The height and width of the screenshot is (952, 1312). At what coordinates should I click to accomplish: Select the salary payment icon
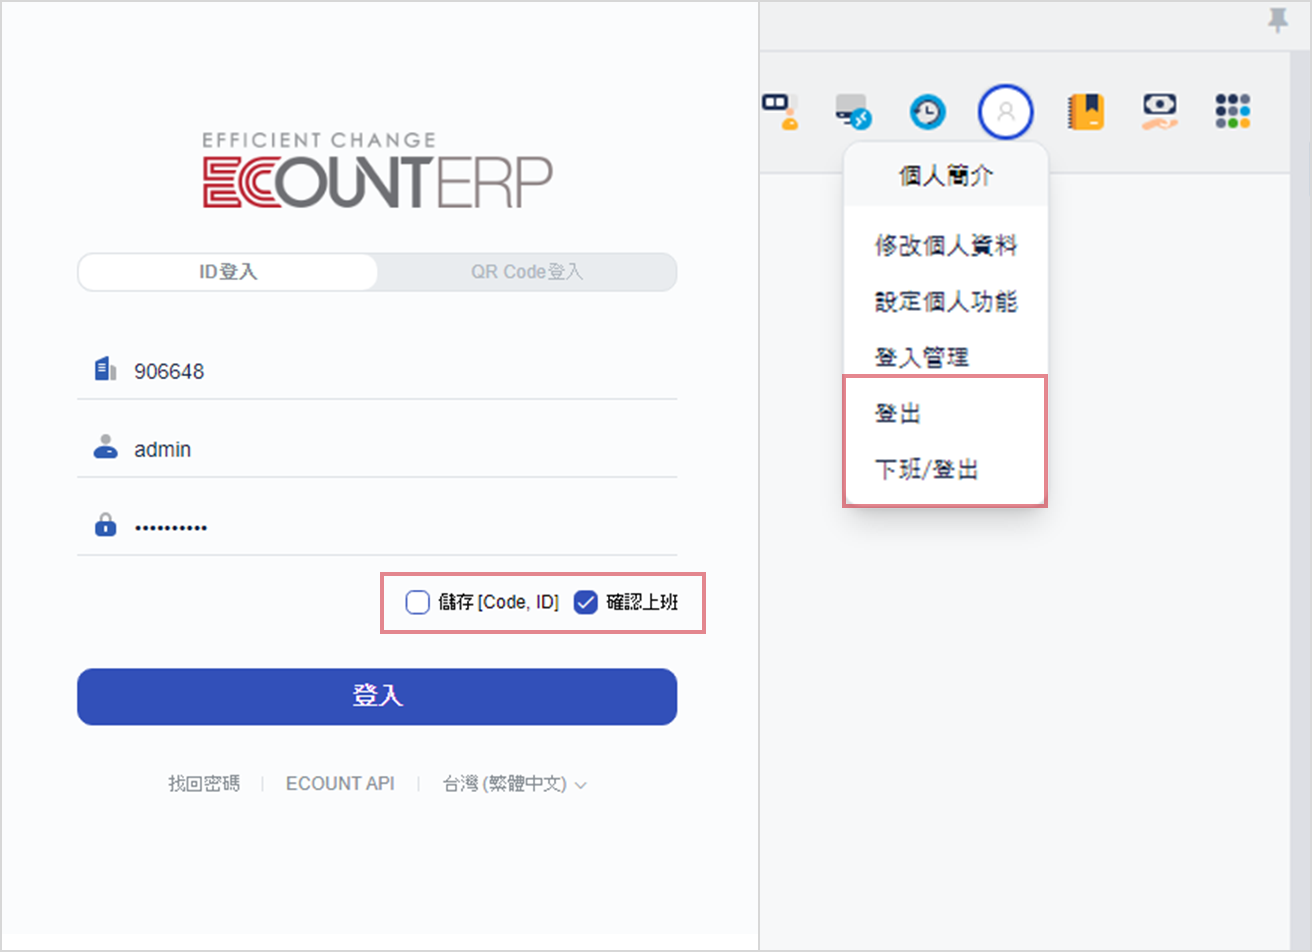[1158, 111]
